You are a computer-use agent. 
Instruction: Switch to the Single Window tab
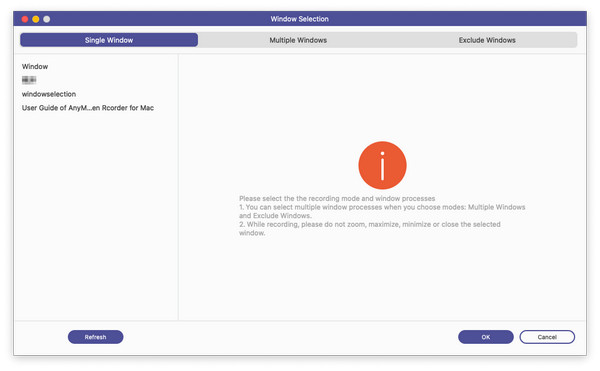click(x=109, y=40)
